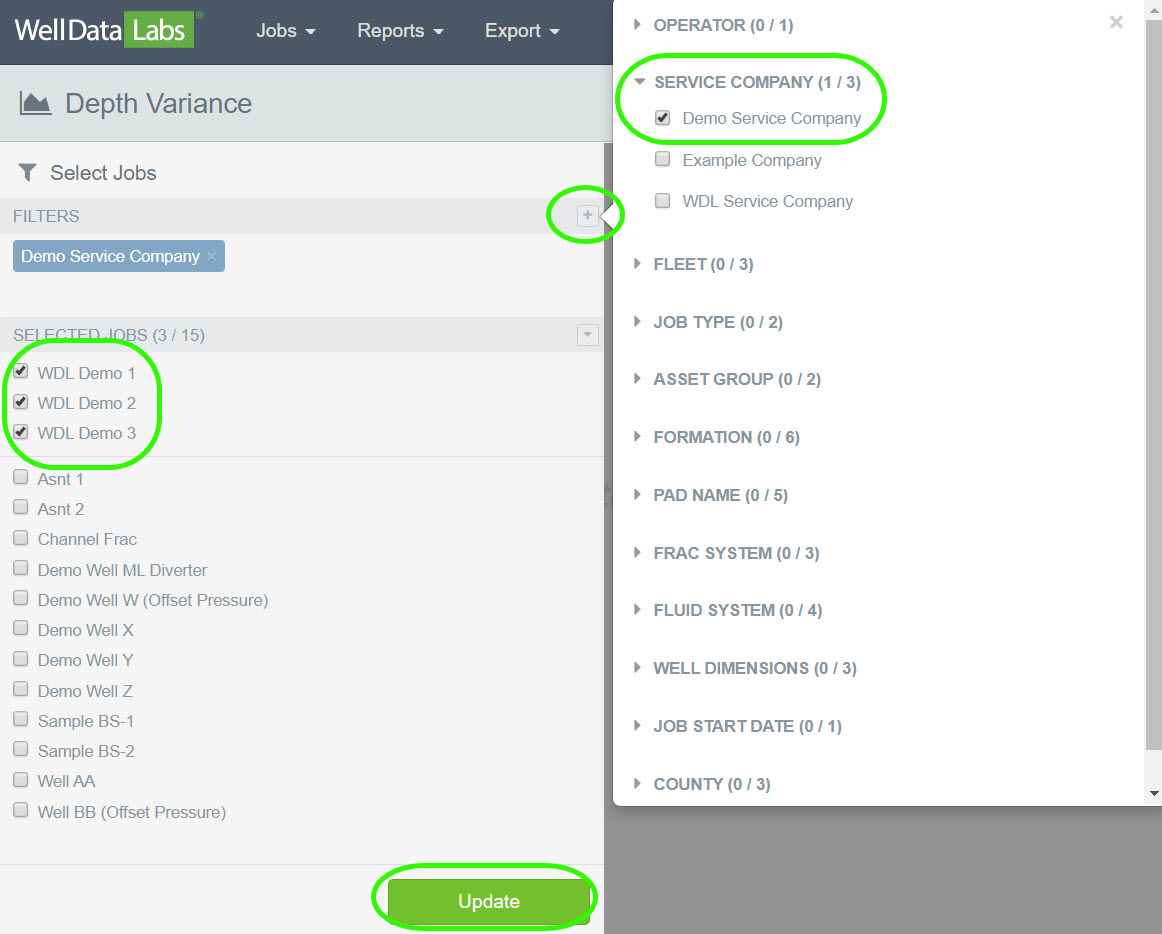Check the Demo Well Y job
The width and height of the screenshot is (1162, 934).
(21, 659)
